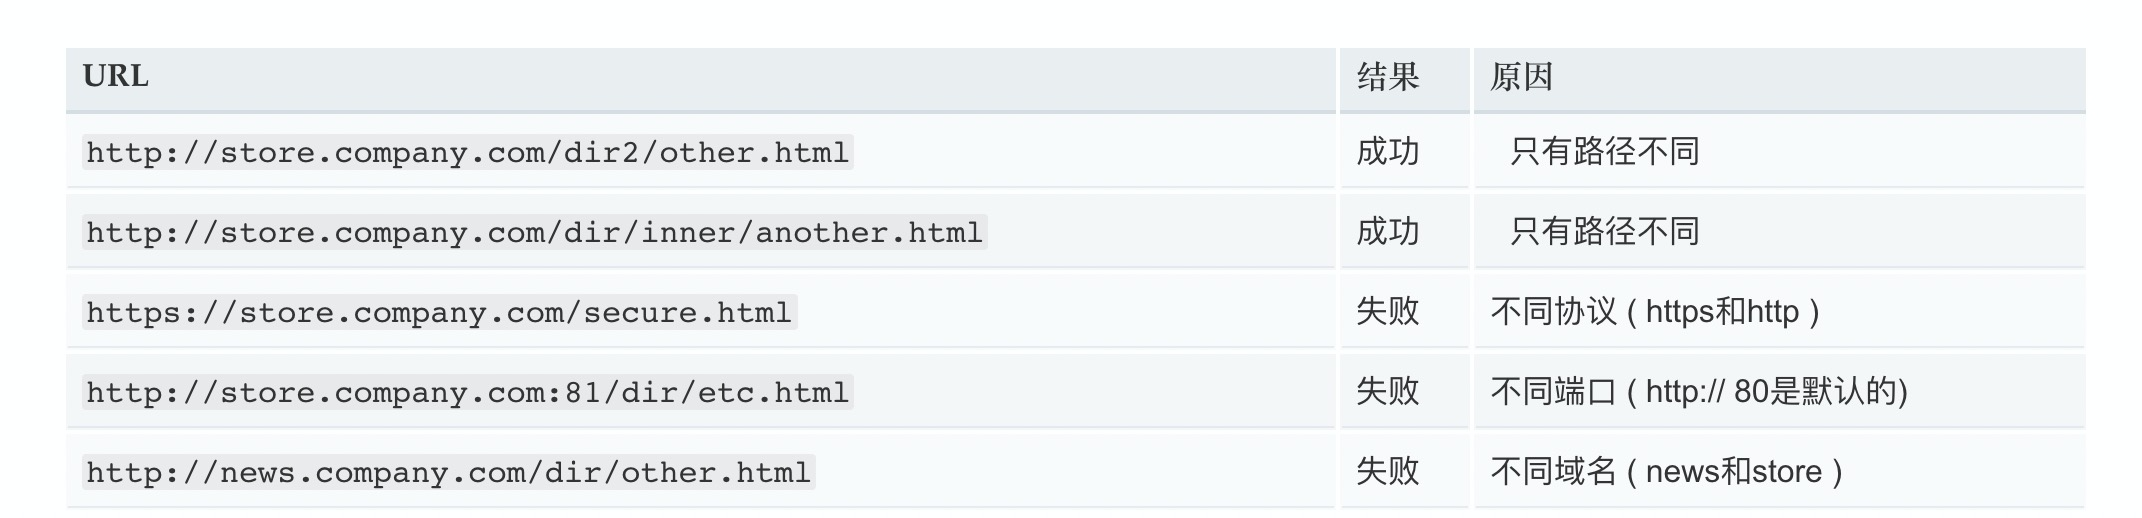
Task: Click the URL column header
Action: pos(116,76)
